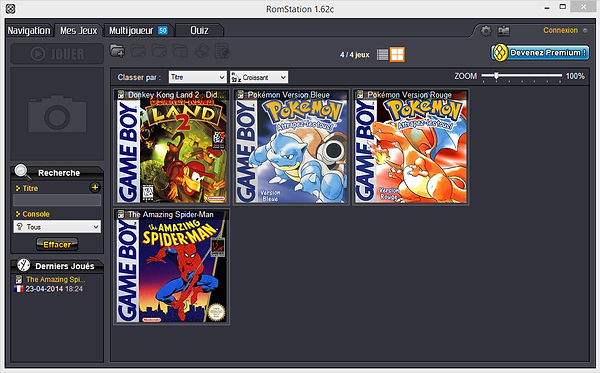600x373 pixels.
Task: Click the add search criterion plus icon
Action: pyautogui.click(x=95, y=187)
